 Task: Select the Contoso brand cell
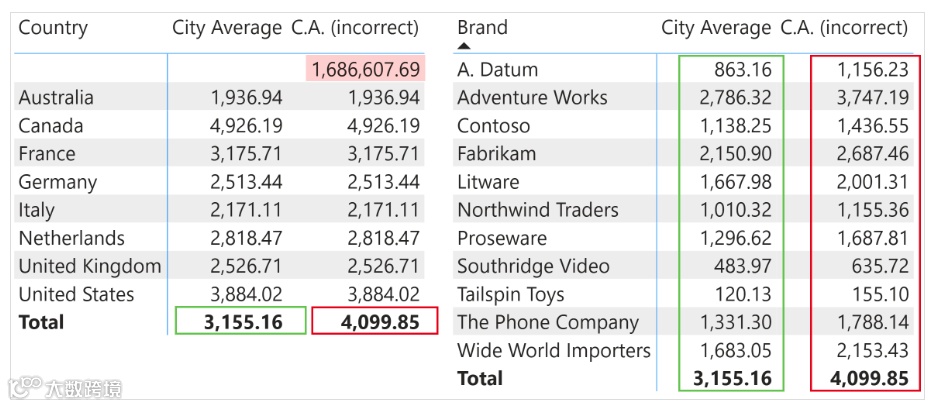pyautogui.click(x=493, y=126)
